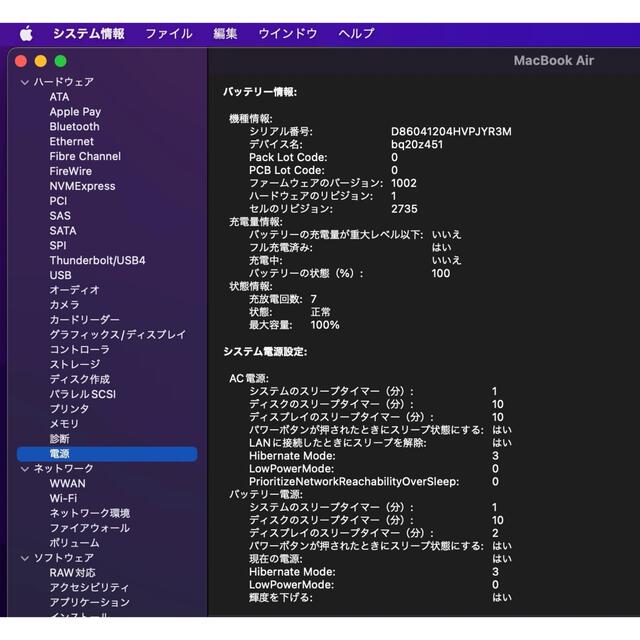Open the Apple menu
The height and width of the screenshot is (640, 640).
point(26,33)
